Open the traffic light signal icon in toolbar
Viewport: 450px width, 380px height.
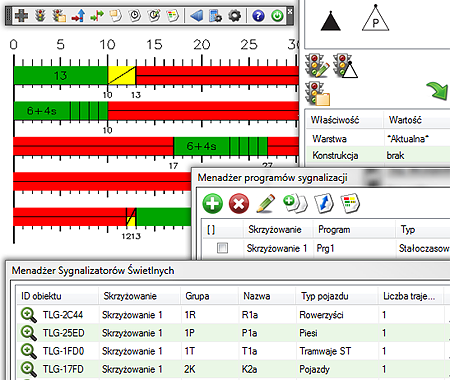pyautogui.click(x=40, y=15)
